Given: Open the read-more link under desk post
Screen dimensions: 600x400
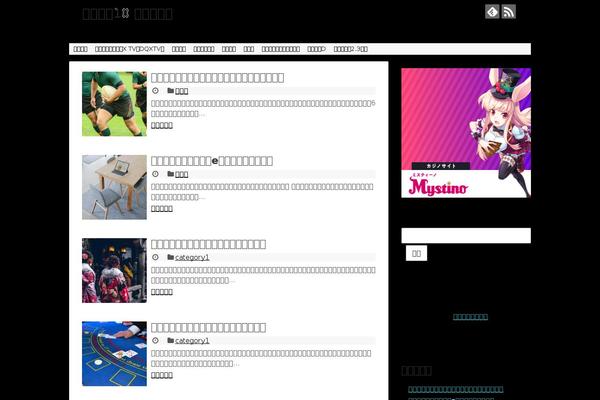Looking at the screenshot, I should [x=162, y=209].
